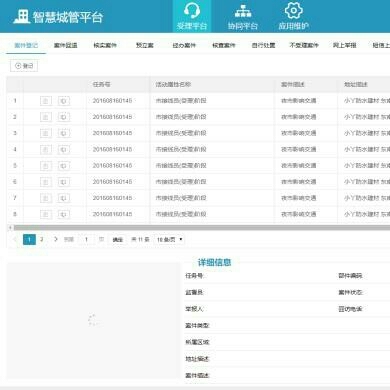Click the 智慧城管平台 building logo
Viewport: 390px width, 390px height.
[22, 16]
